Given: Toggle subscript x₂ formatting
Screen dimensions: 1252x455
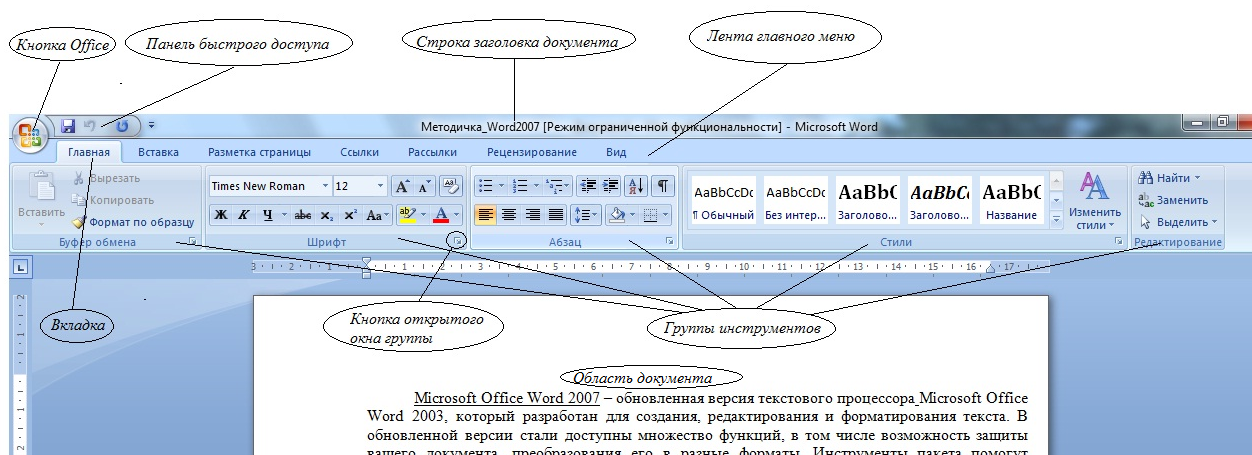Looking at the screenshot, I should [327, 214].
